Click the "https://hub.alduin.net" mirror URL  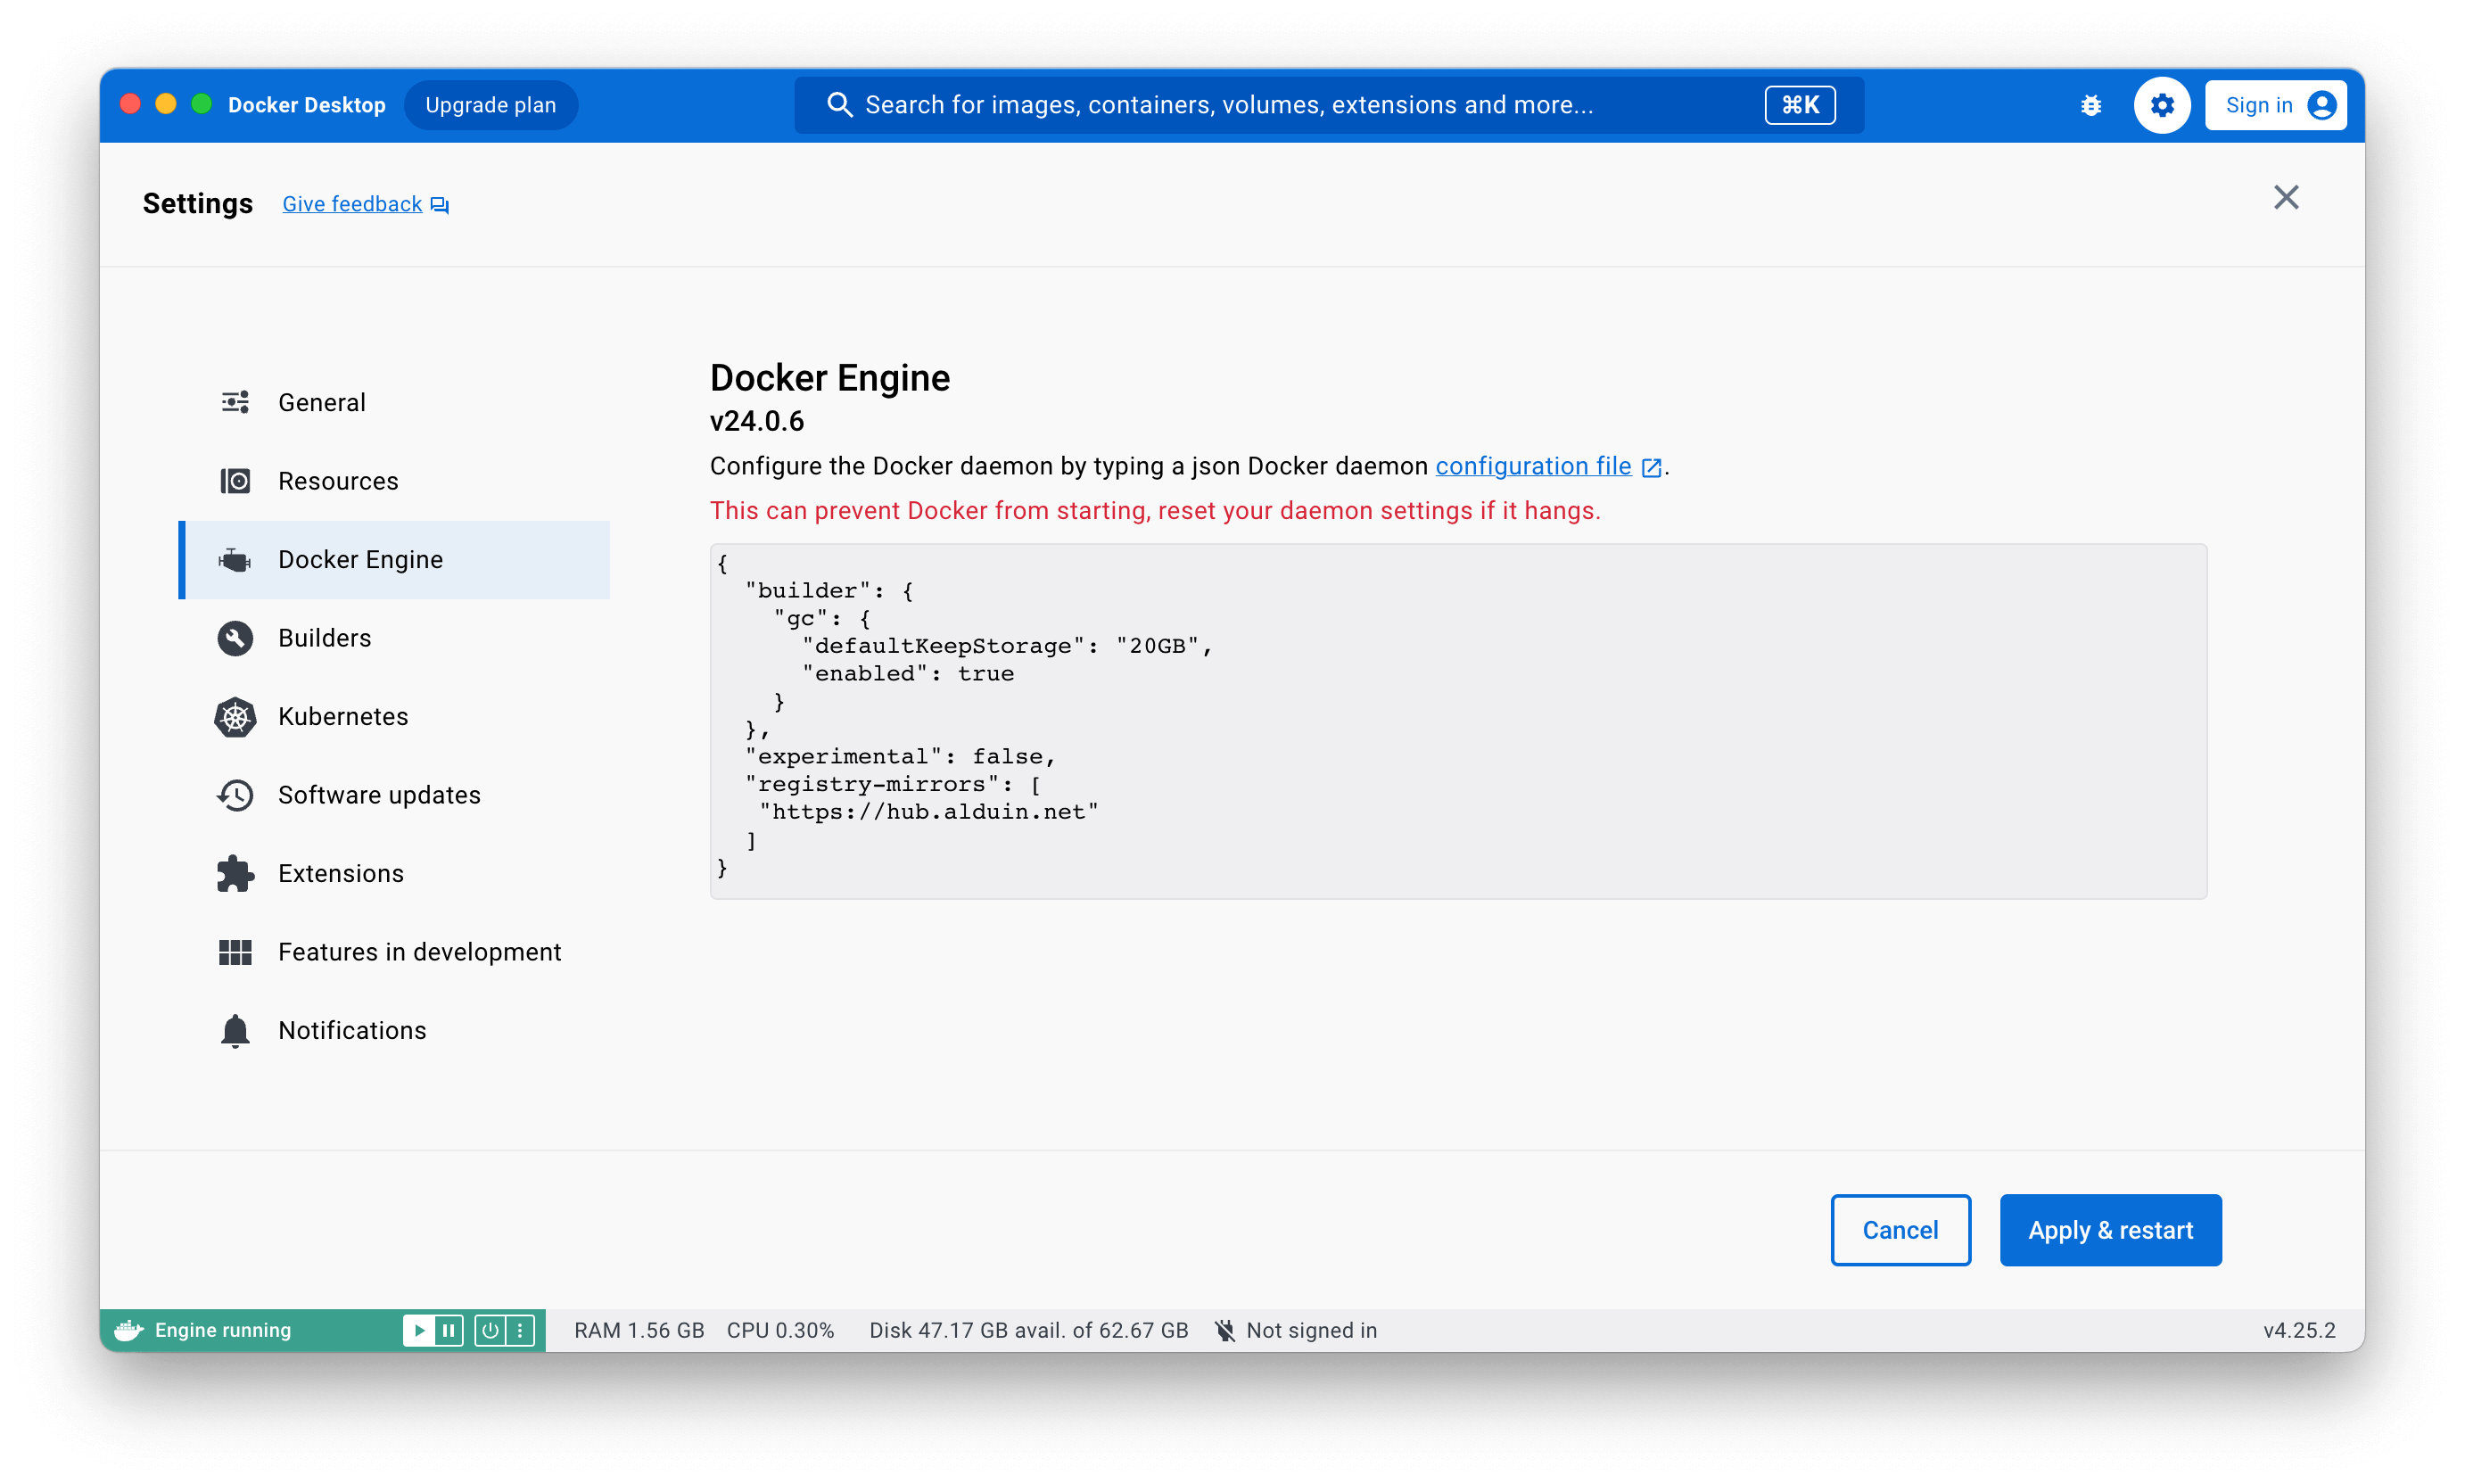tap(929, 812)
